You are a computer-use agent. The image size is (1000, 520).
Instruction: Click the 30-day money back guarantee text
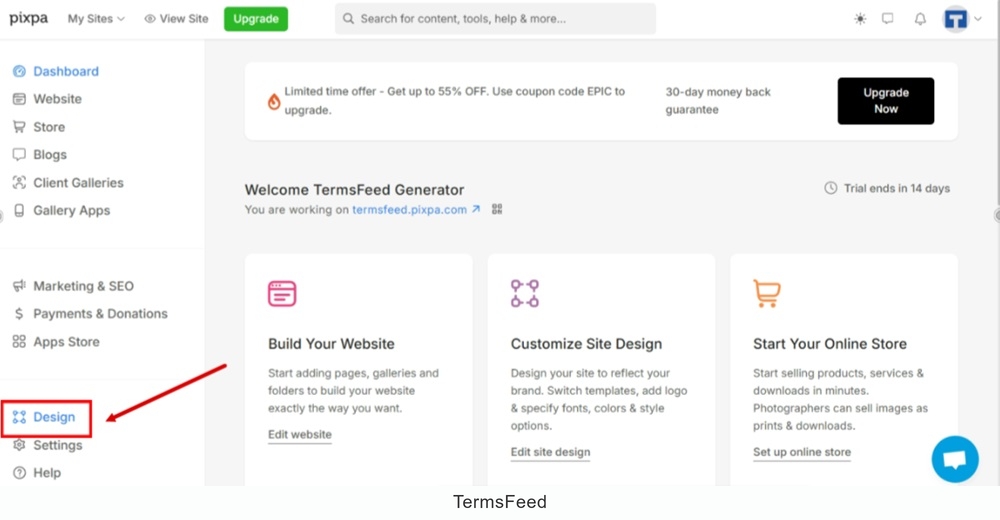(x=718, y=101)
